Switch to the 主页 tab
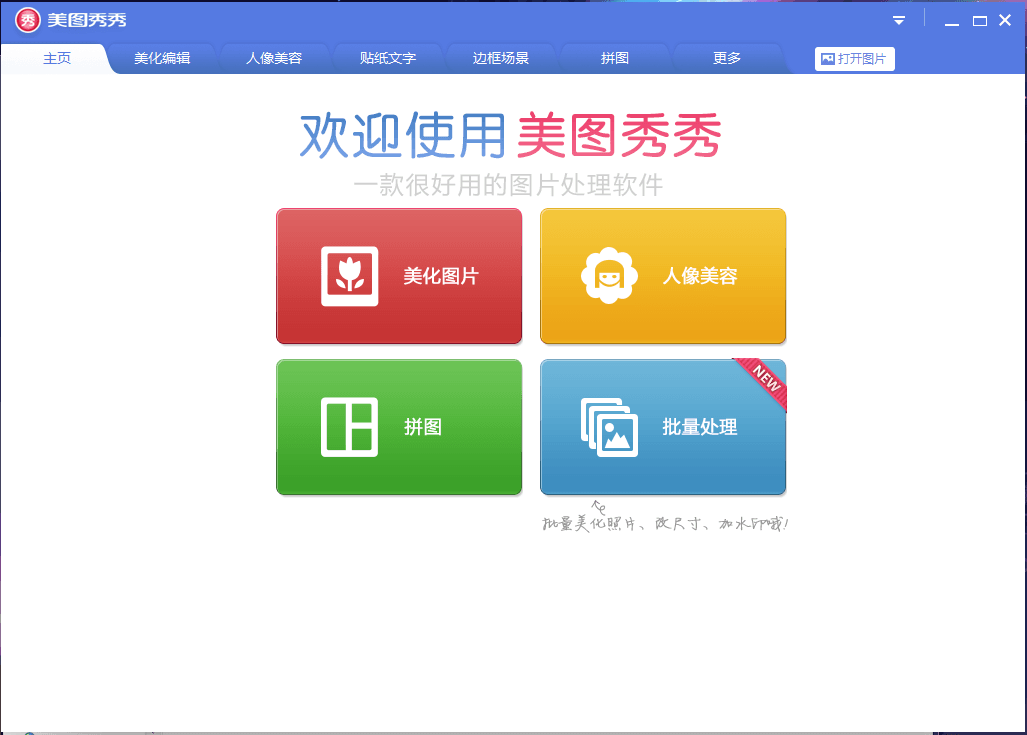The image size is (1027, 735). pyautogui.click(x=57, y=58)
